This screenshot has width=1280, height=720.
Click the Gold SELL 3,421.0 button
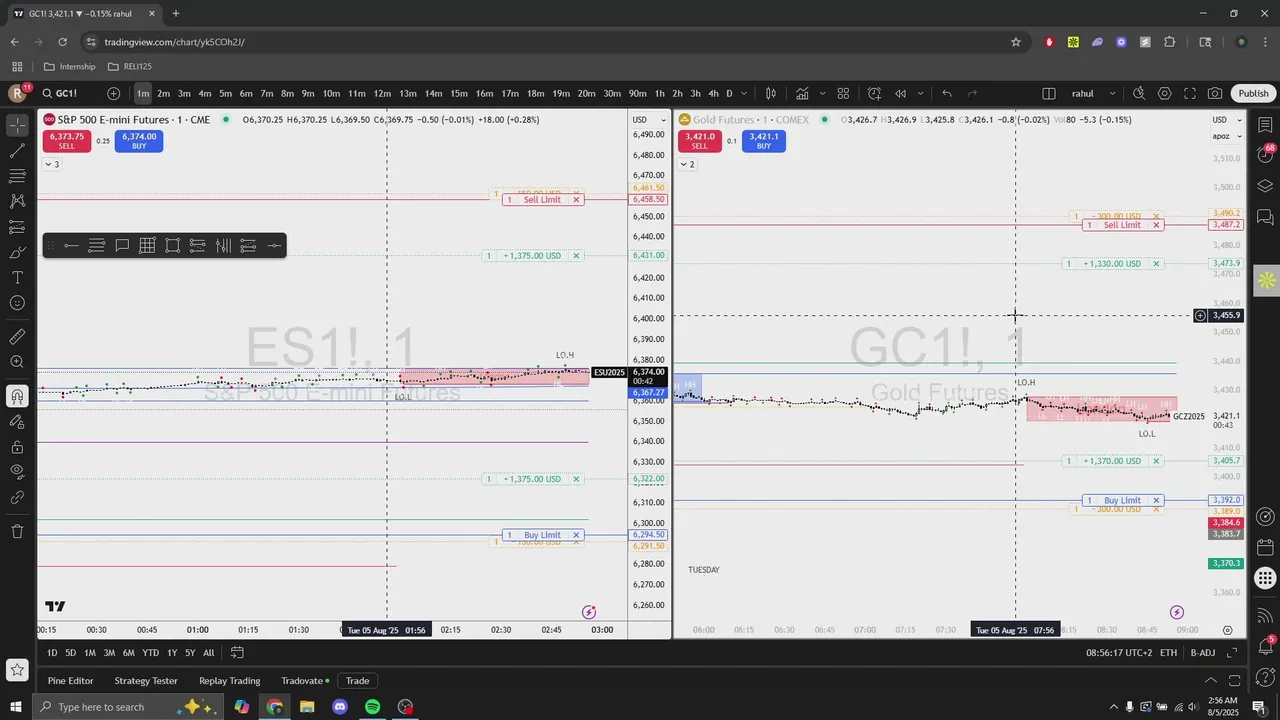pos(699,141)
